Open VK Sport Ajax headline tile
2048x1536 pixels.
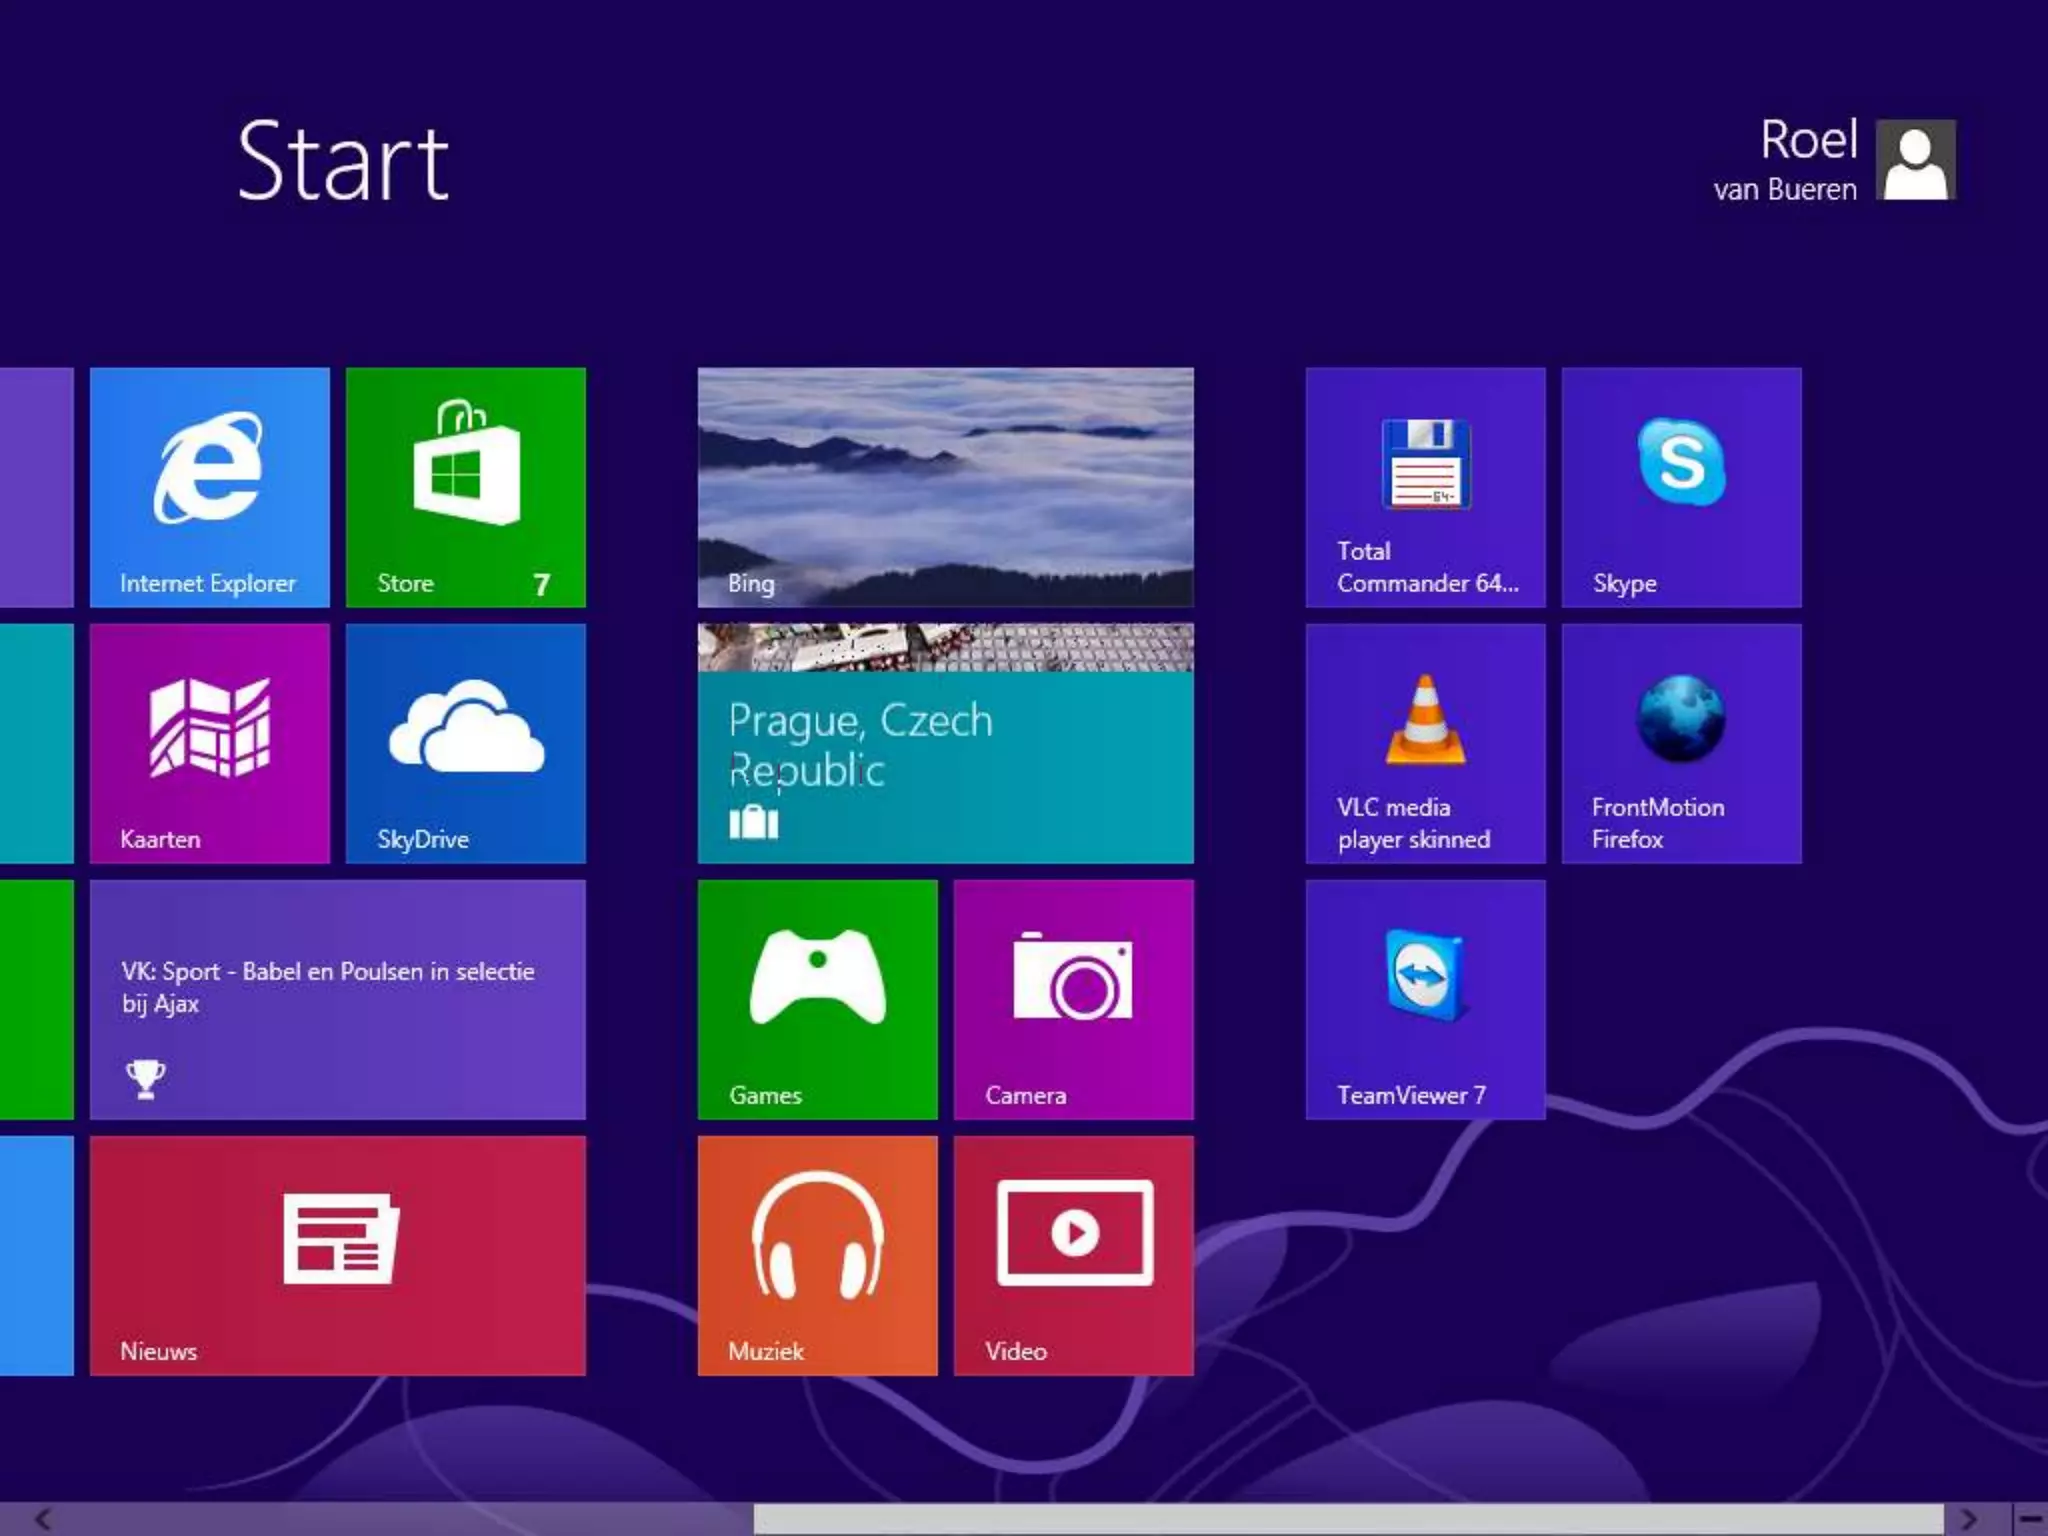point(337,999)
